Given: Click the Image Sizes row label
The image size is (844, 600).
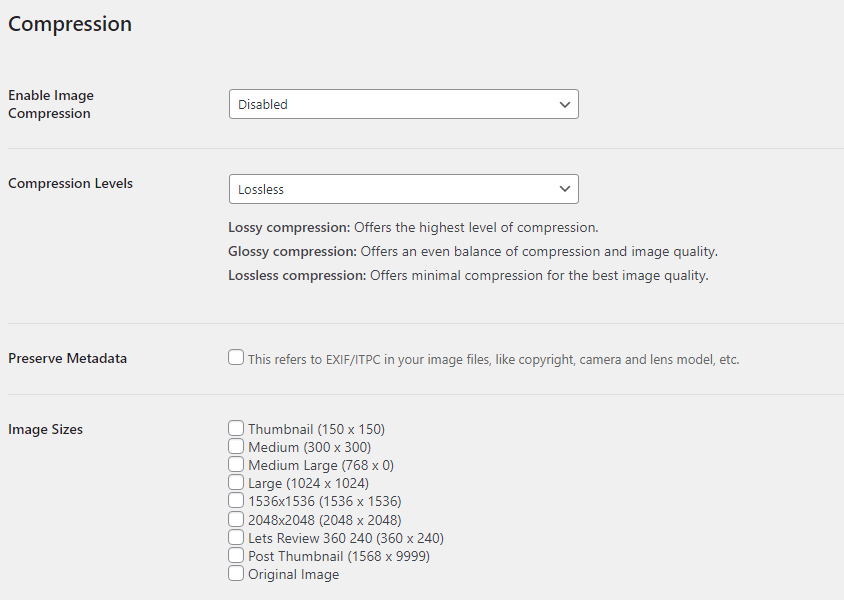Looking at the screenshot, I should tap(45, 429).
